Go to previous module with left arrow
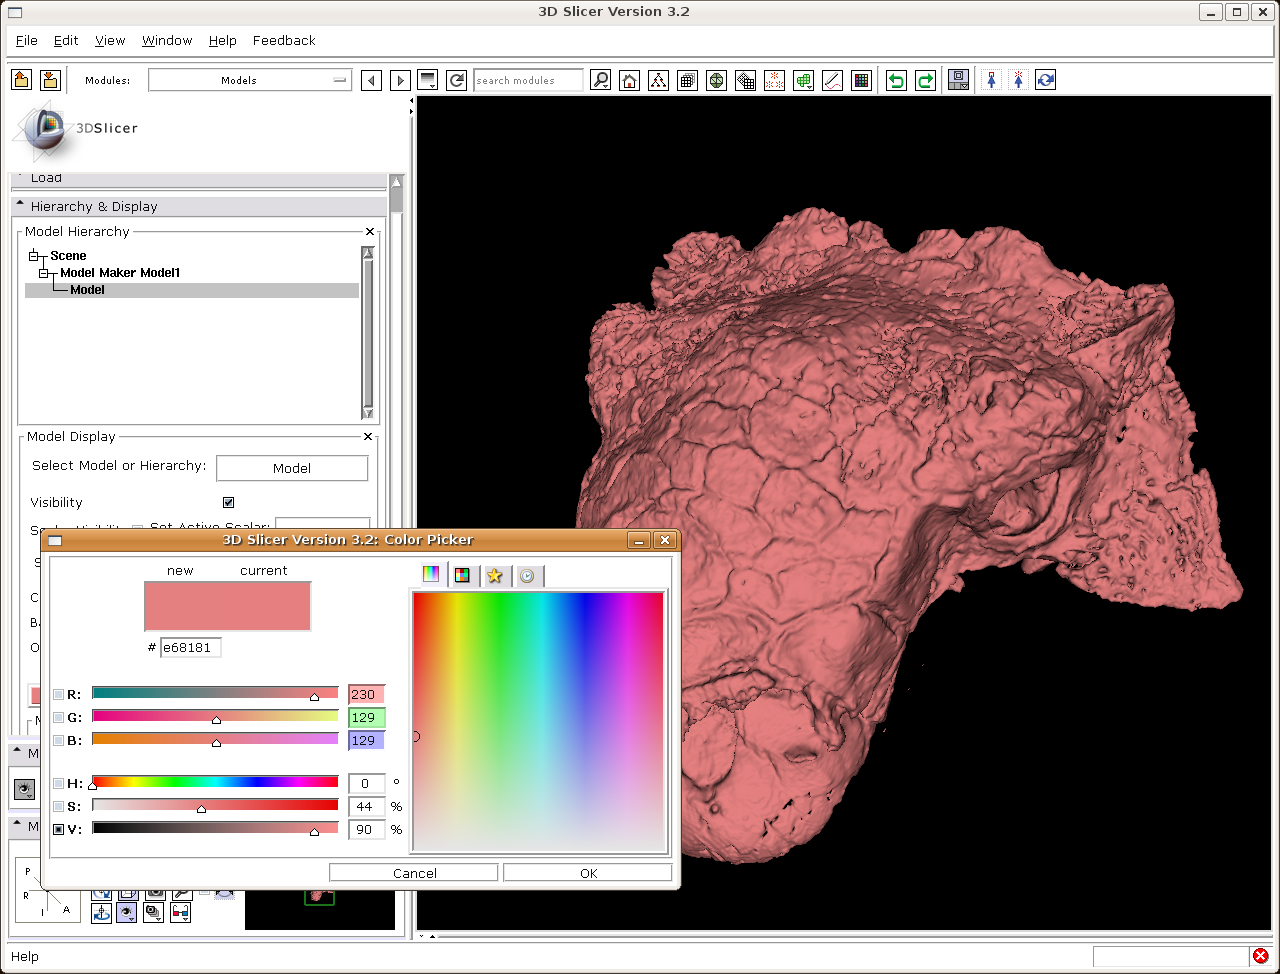Screen dimensions: 1280x974 (x=371, y=80)
